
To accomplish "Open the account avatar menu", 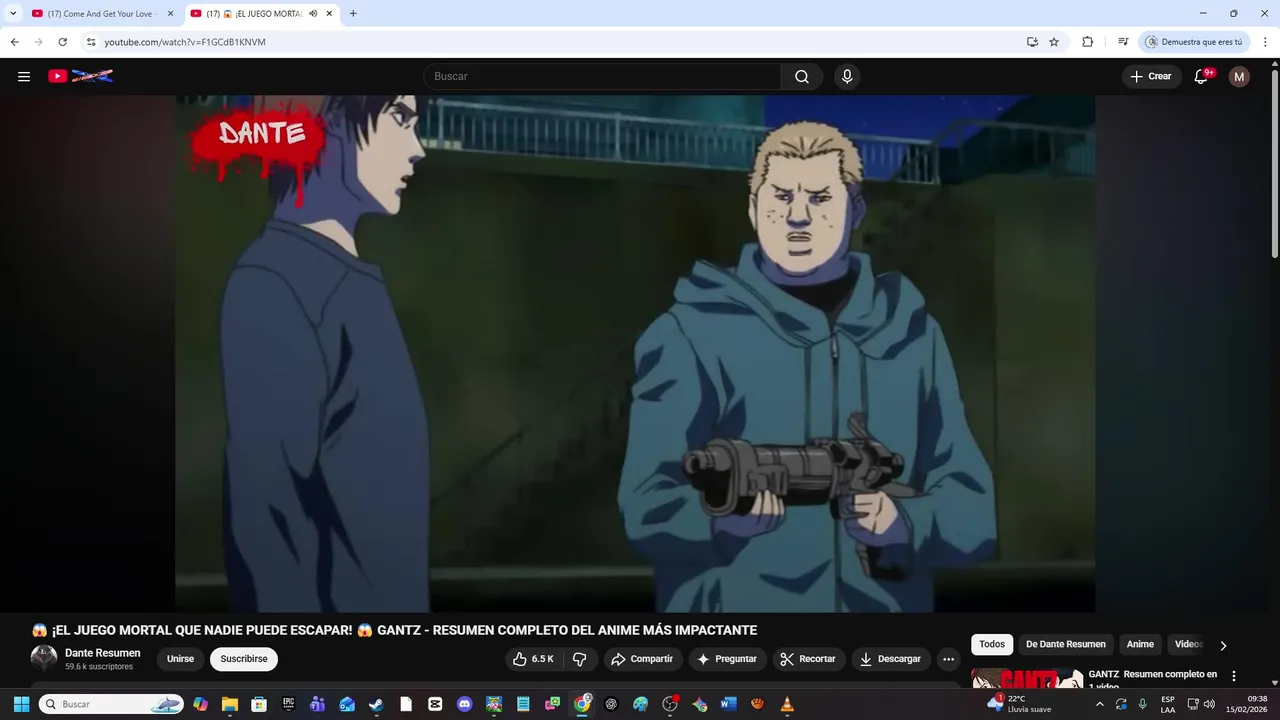I will [x=1239, y=76].
